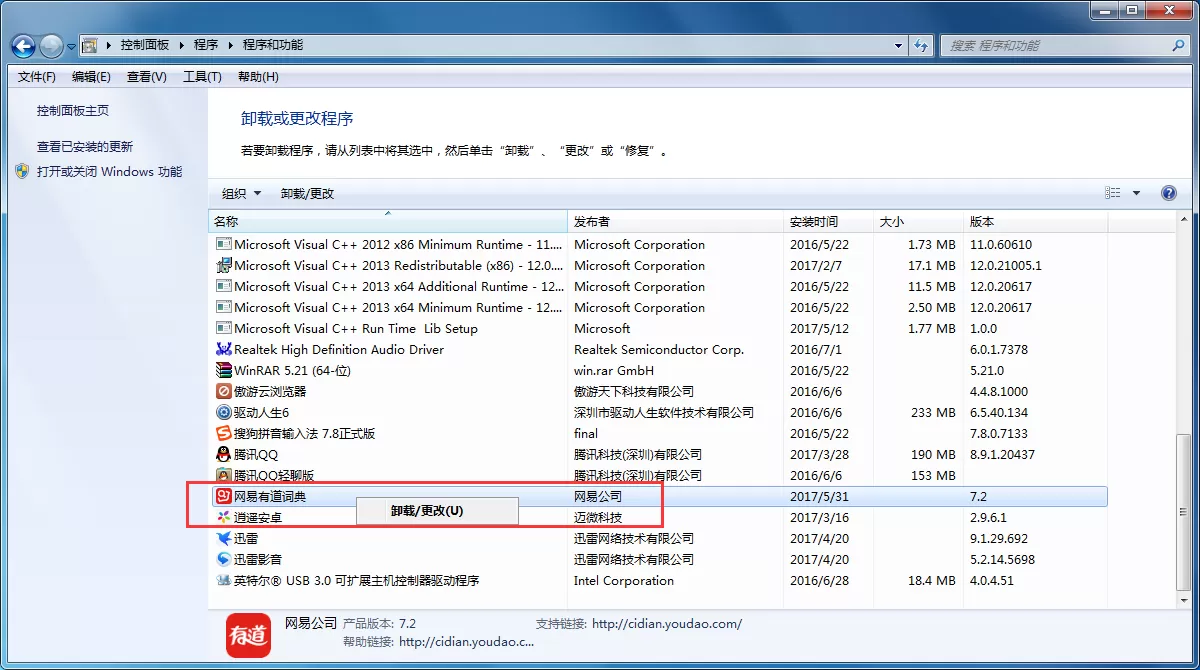The width and height of the screenshot is (1200, 670).
Task: Click the WinRAR 5.21 program icon
Action: pos(224,371)
